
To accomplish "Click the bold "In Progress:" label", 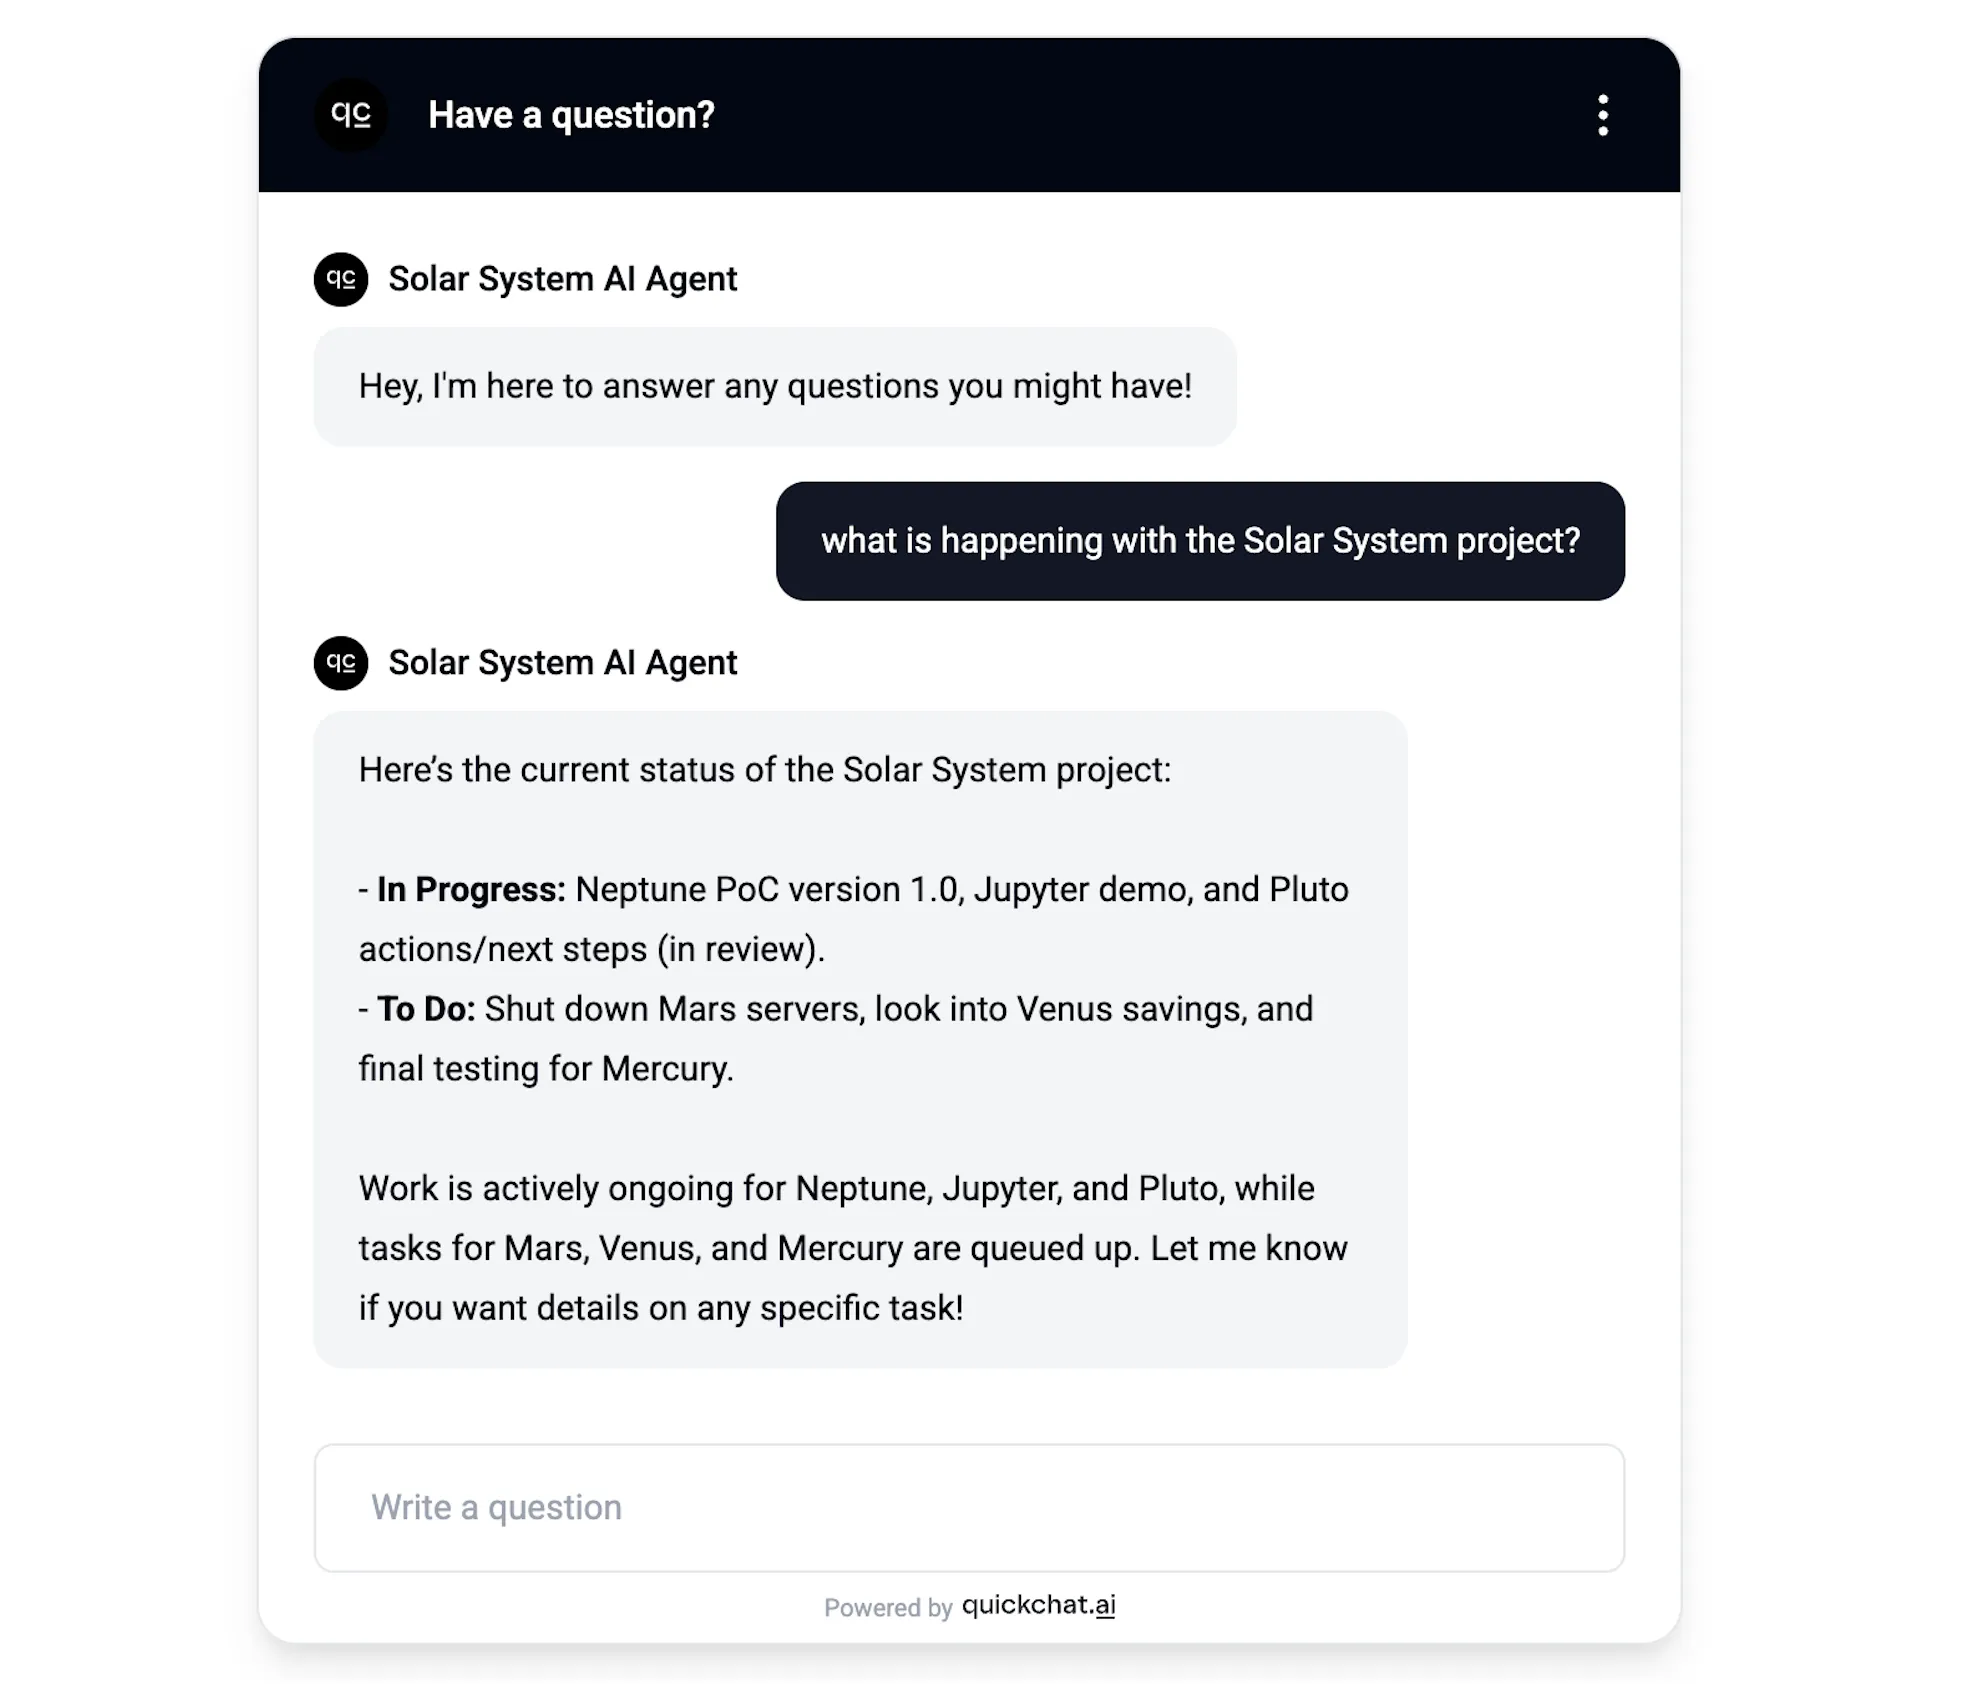I will [x=471, y=890].
